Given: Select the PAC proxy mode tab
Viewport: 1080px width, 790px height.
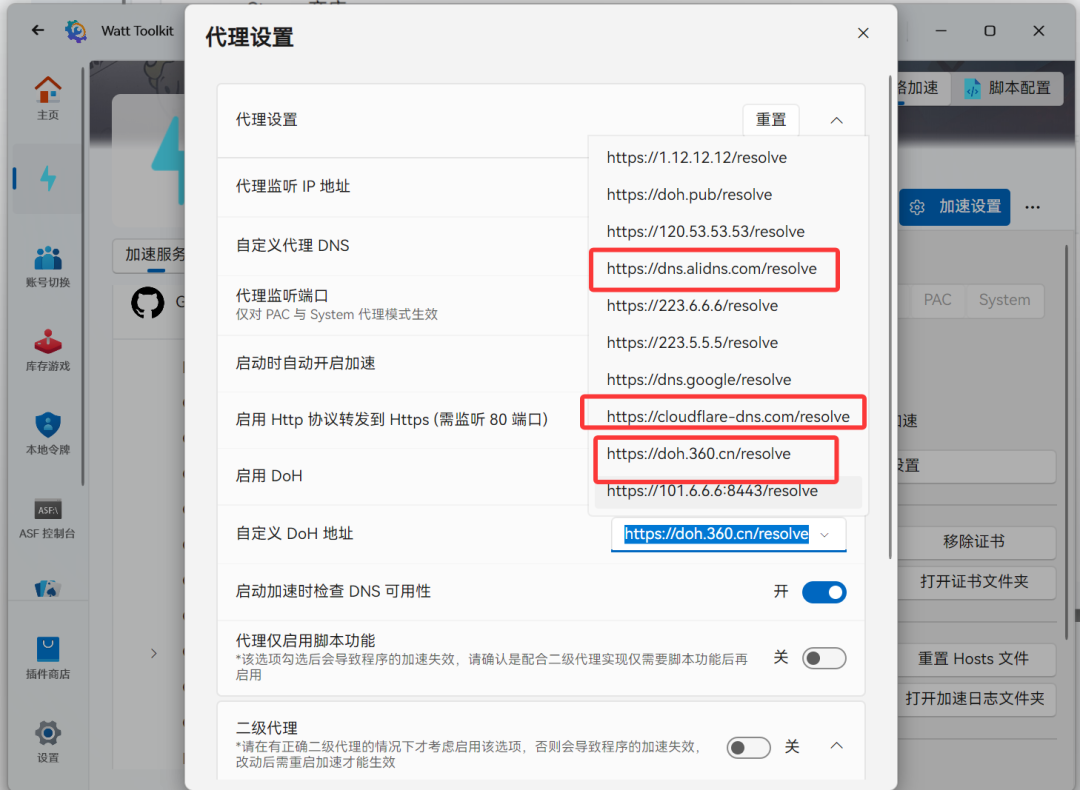Looking at the screenshot, I should (x=937, y=300).
